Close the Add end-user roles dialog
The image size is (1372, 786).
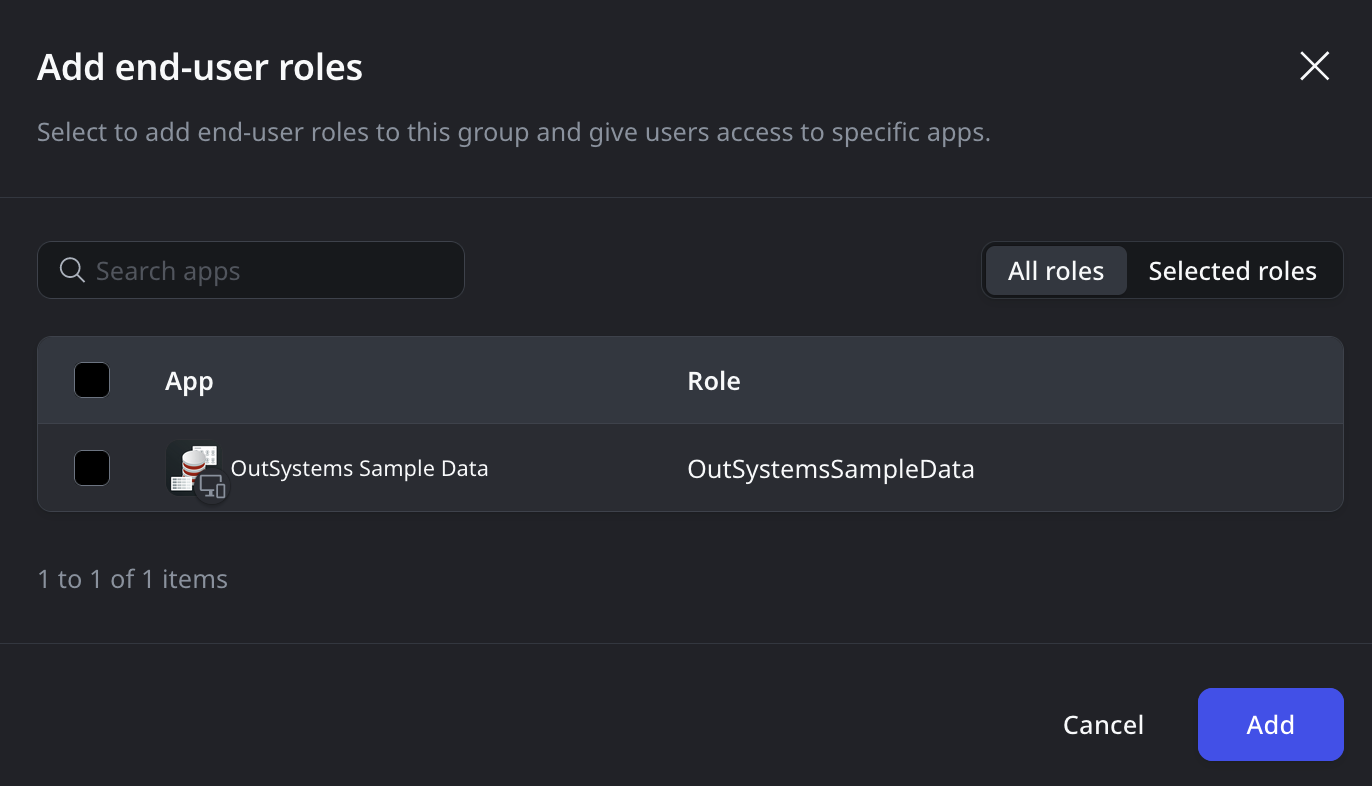coord(1314,66)
